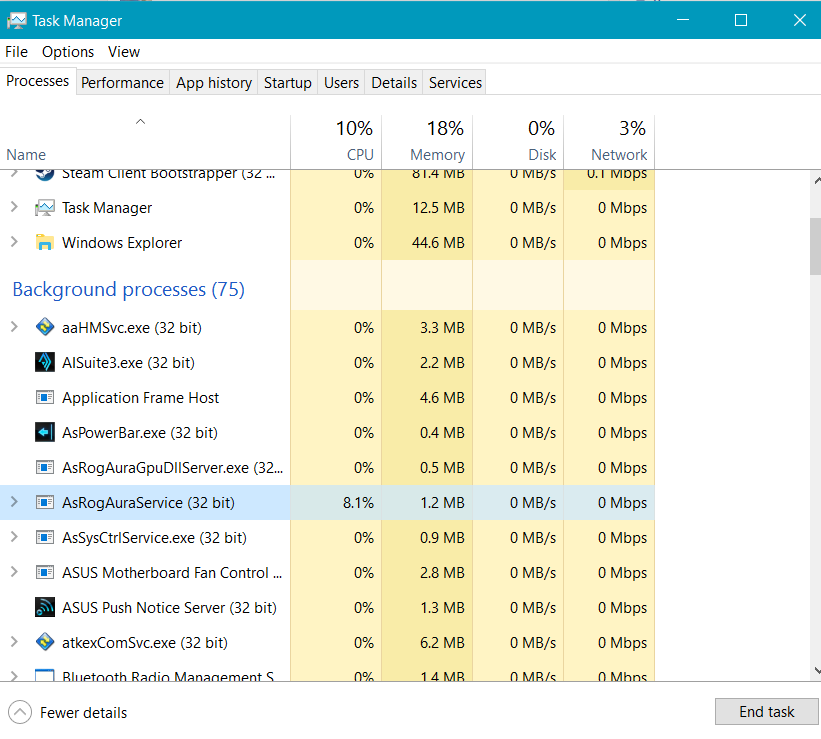The width and height of the screenshot is (821, 739).
Task: Click the AISuite3.exe process icon
Action: coord(45,362)
